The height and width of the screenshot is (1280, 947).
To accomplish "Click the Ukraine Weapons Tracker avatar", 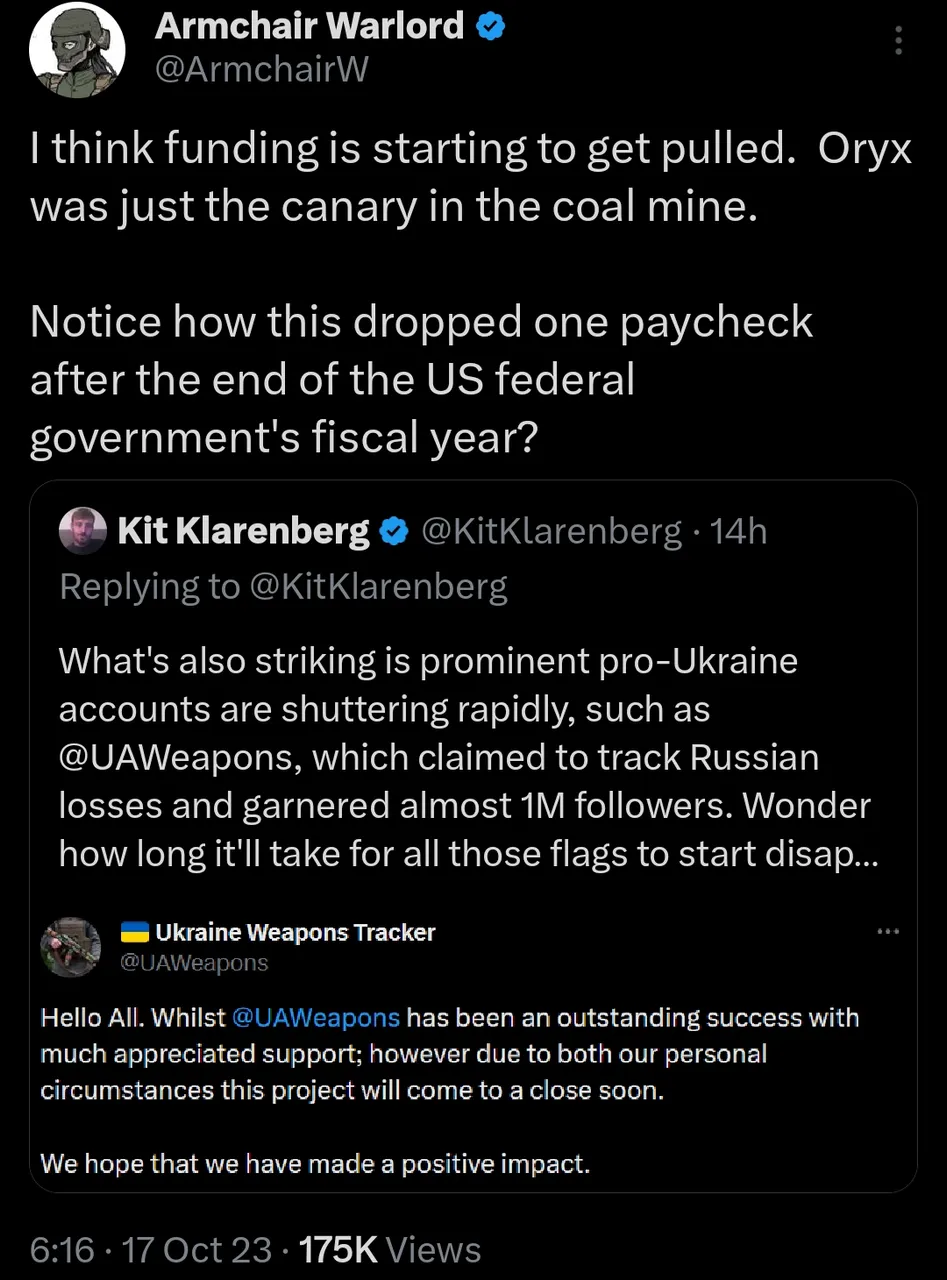I will click(x=71, y=946).
